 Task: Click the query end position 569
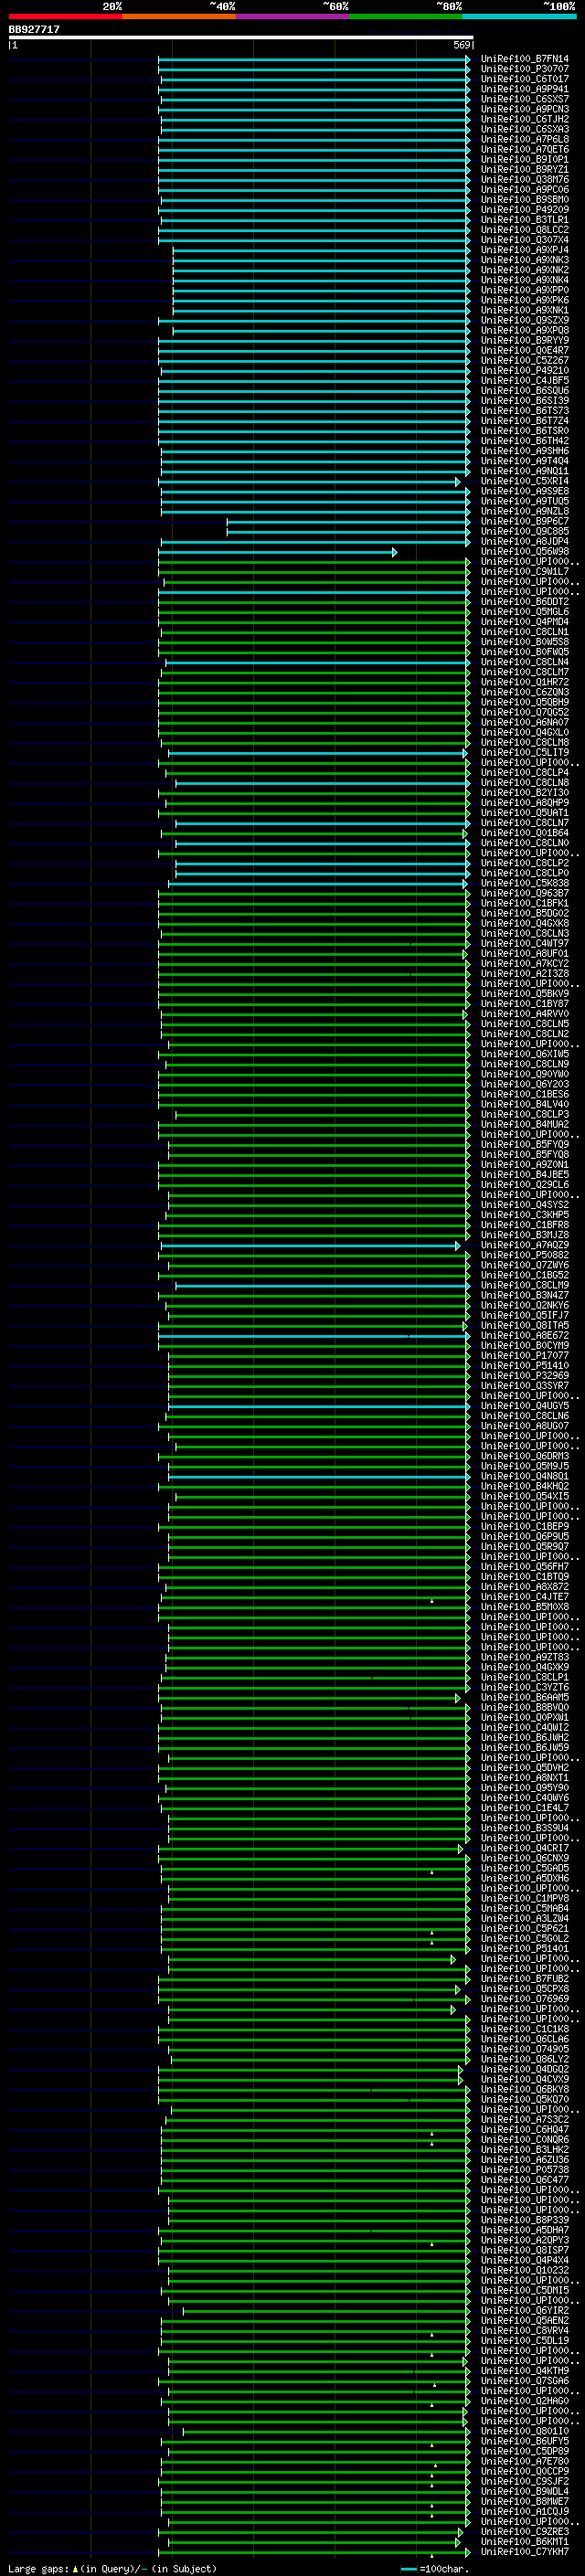[x=462, y=45]
